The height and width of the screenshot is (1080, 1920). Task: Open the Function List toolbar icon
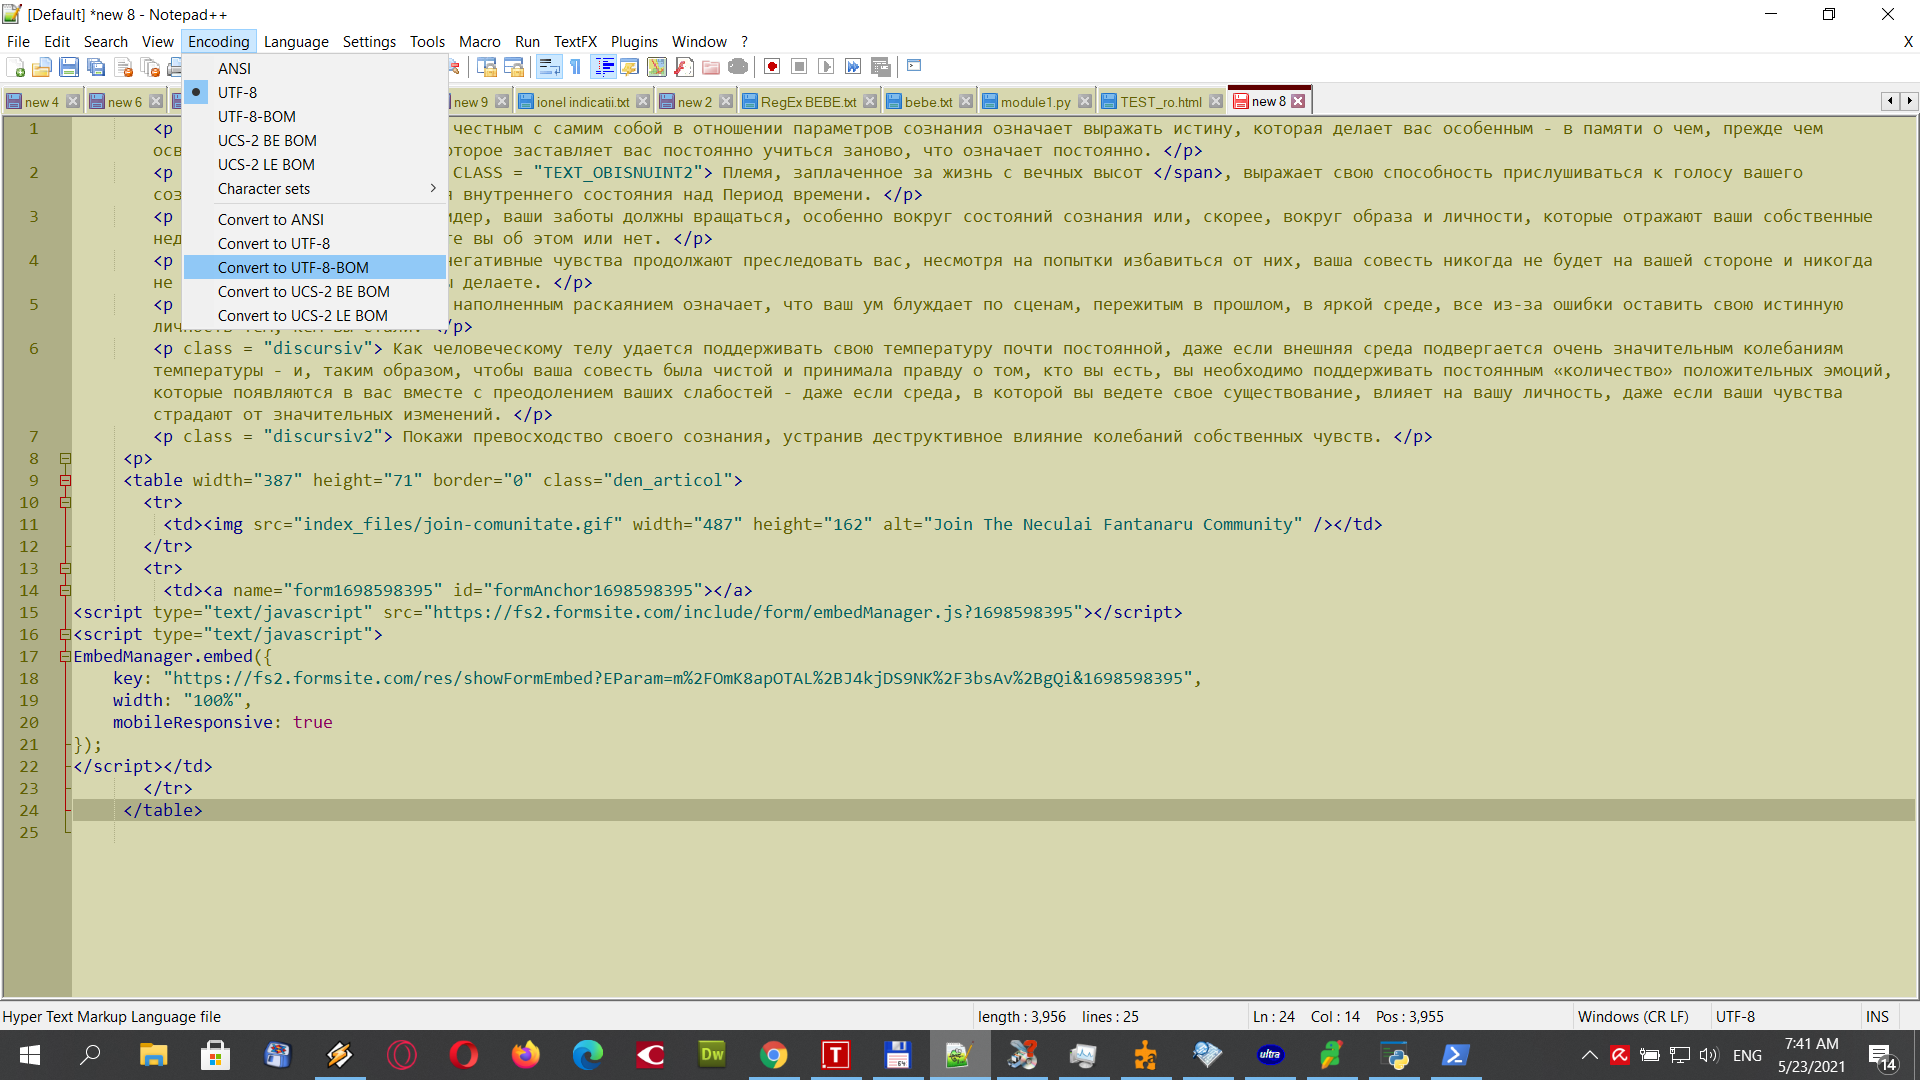pyautogui.click(x=684, y=67)
